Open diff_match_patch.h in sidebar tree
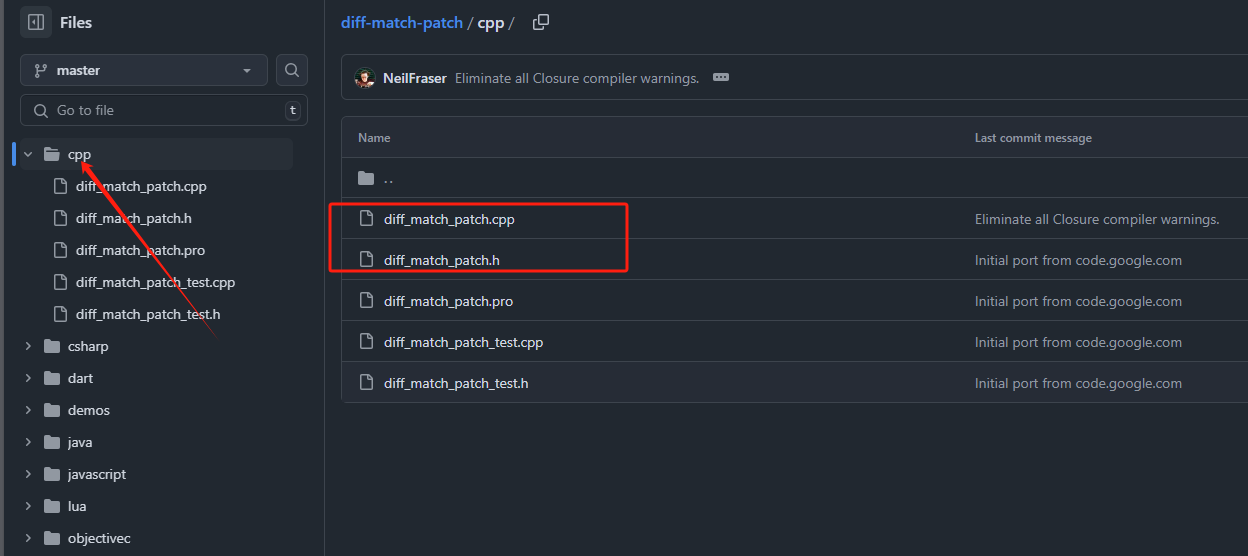This screenshot has height=556, width=1248. pyautogui.click(x=132, y=218)
